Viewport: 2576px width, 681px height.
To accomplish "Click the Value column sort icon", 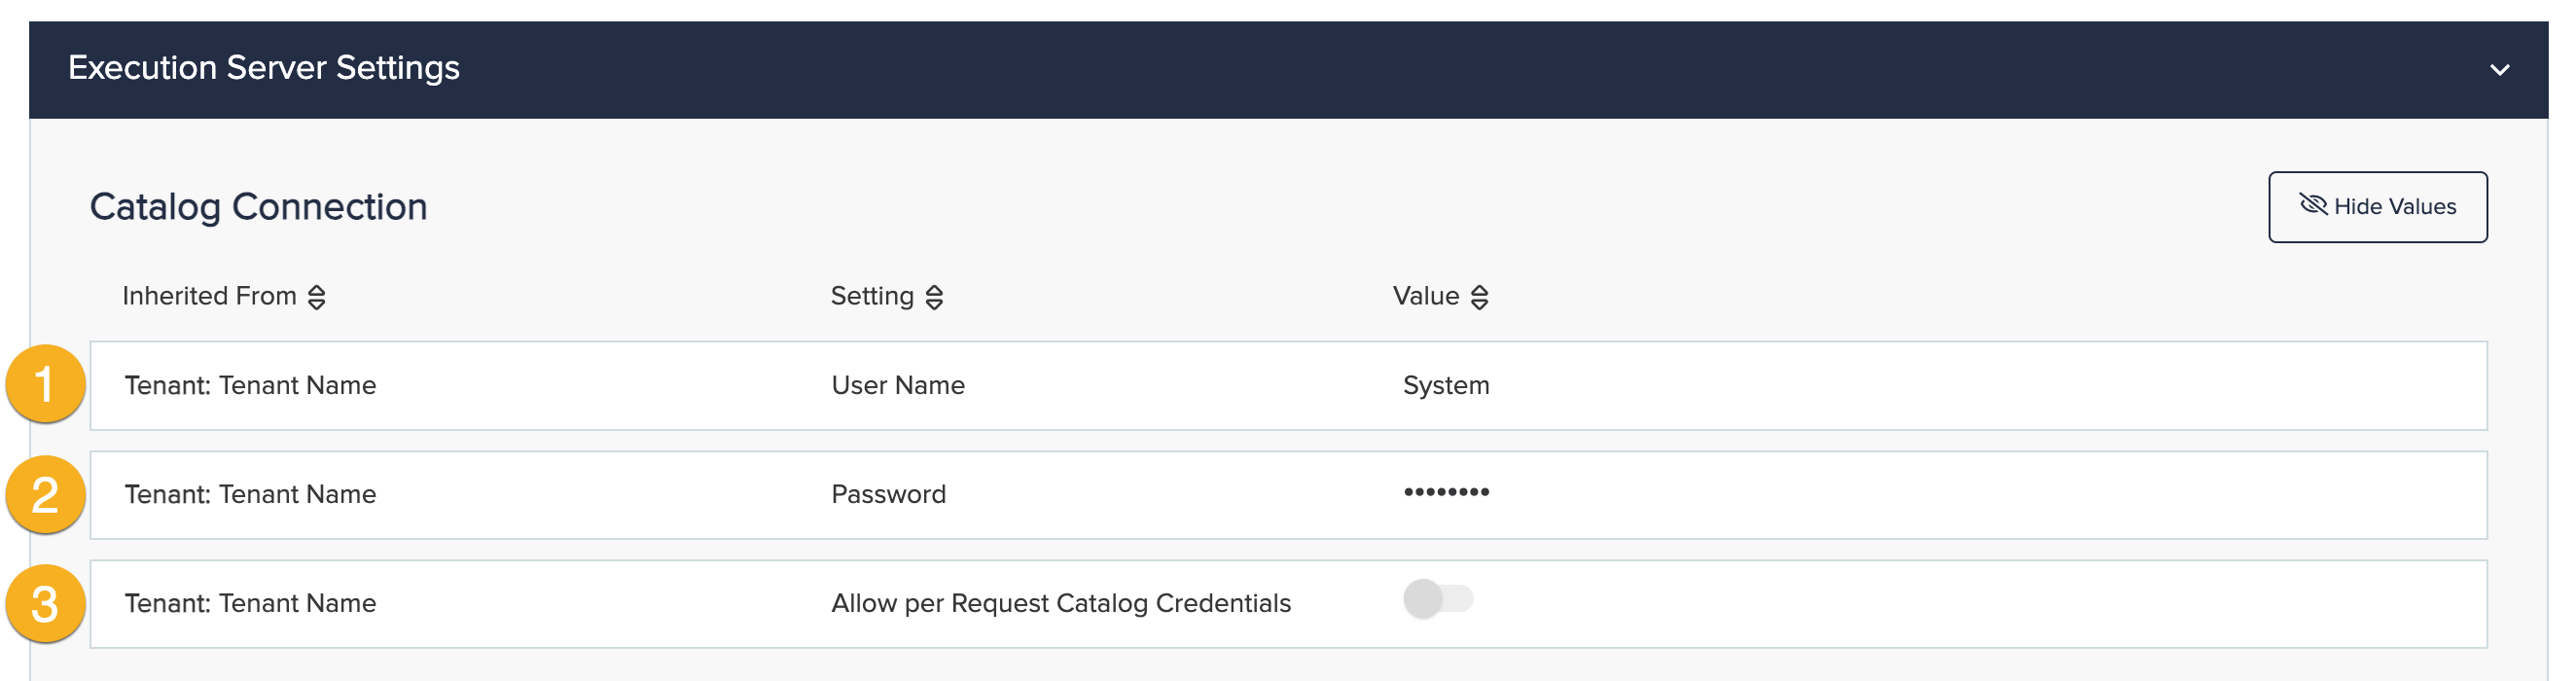I will [1479, 297].
